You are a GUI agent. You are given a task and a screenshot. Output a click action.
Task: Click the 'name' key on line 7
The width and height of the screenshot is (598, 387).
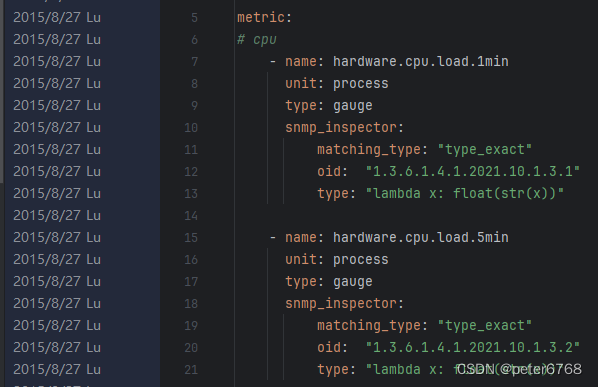pos(301,61)
